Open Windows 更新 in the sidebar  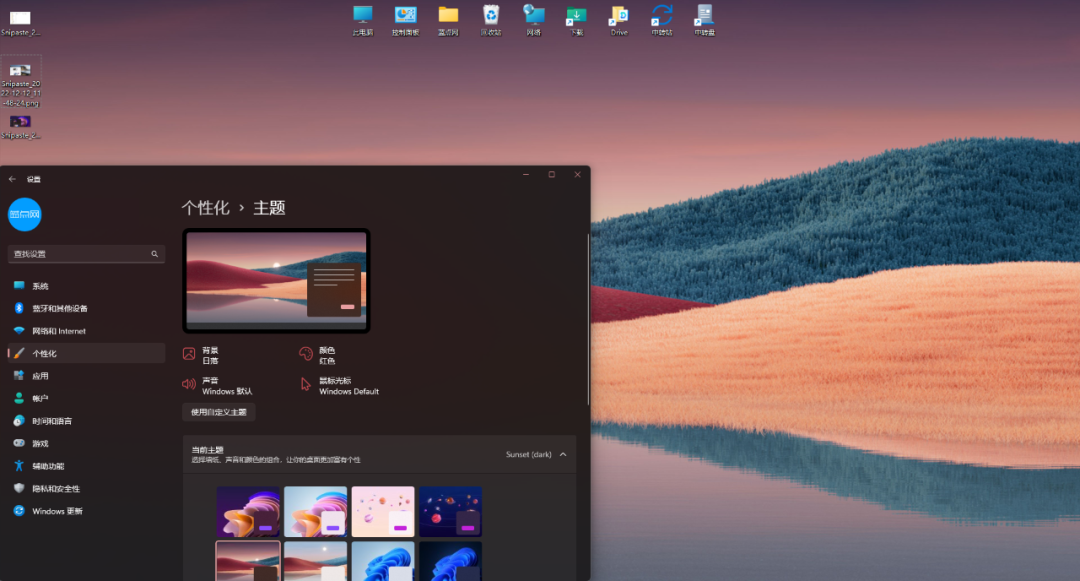point(86,511)
